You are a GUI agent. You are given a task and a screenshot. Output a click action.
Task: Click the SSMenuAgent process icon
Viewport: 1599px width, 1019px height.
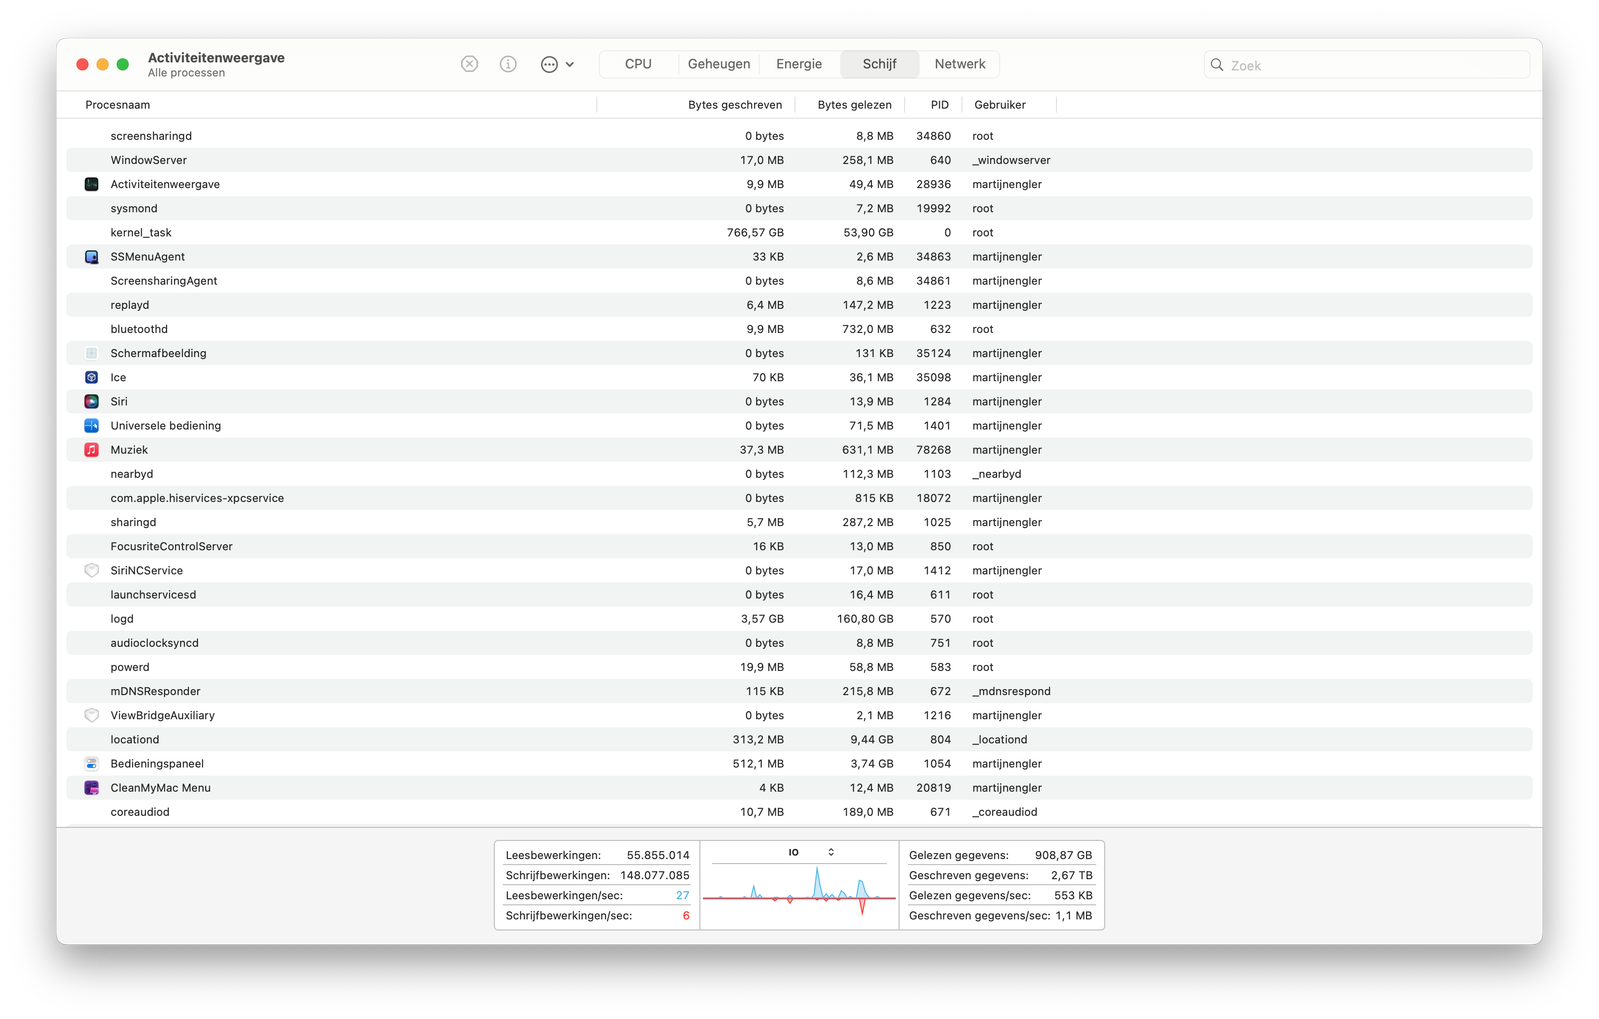point(92,257)
